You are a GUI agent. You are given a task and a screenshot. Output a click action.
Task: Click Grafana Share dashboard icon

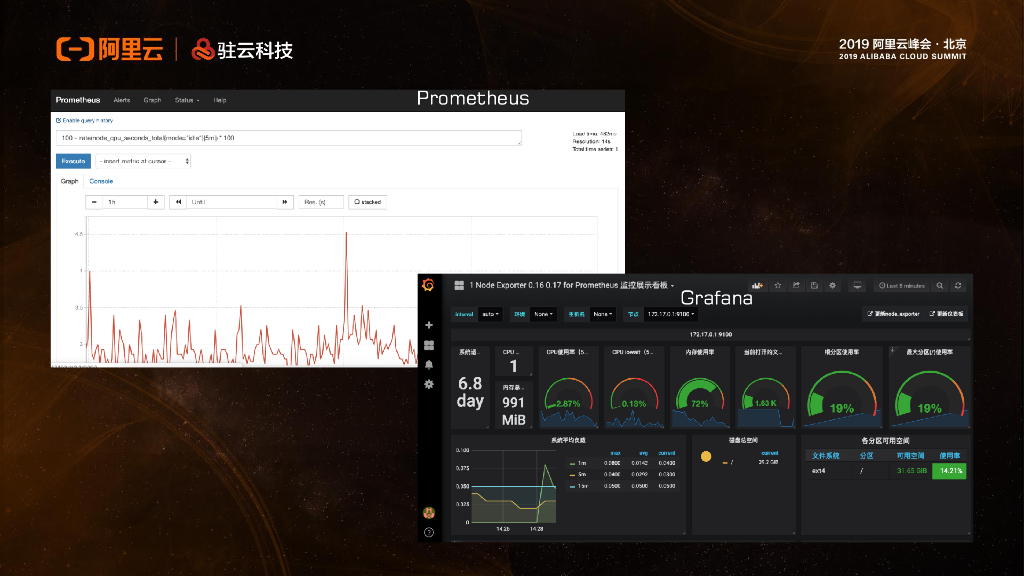[796, 285]
